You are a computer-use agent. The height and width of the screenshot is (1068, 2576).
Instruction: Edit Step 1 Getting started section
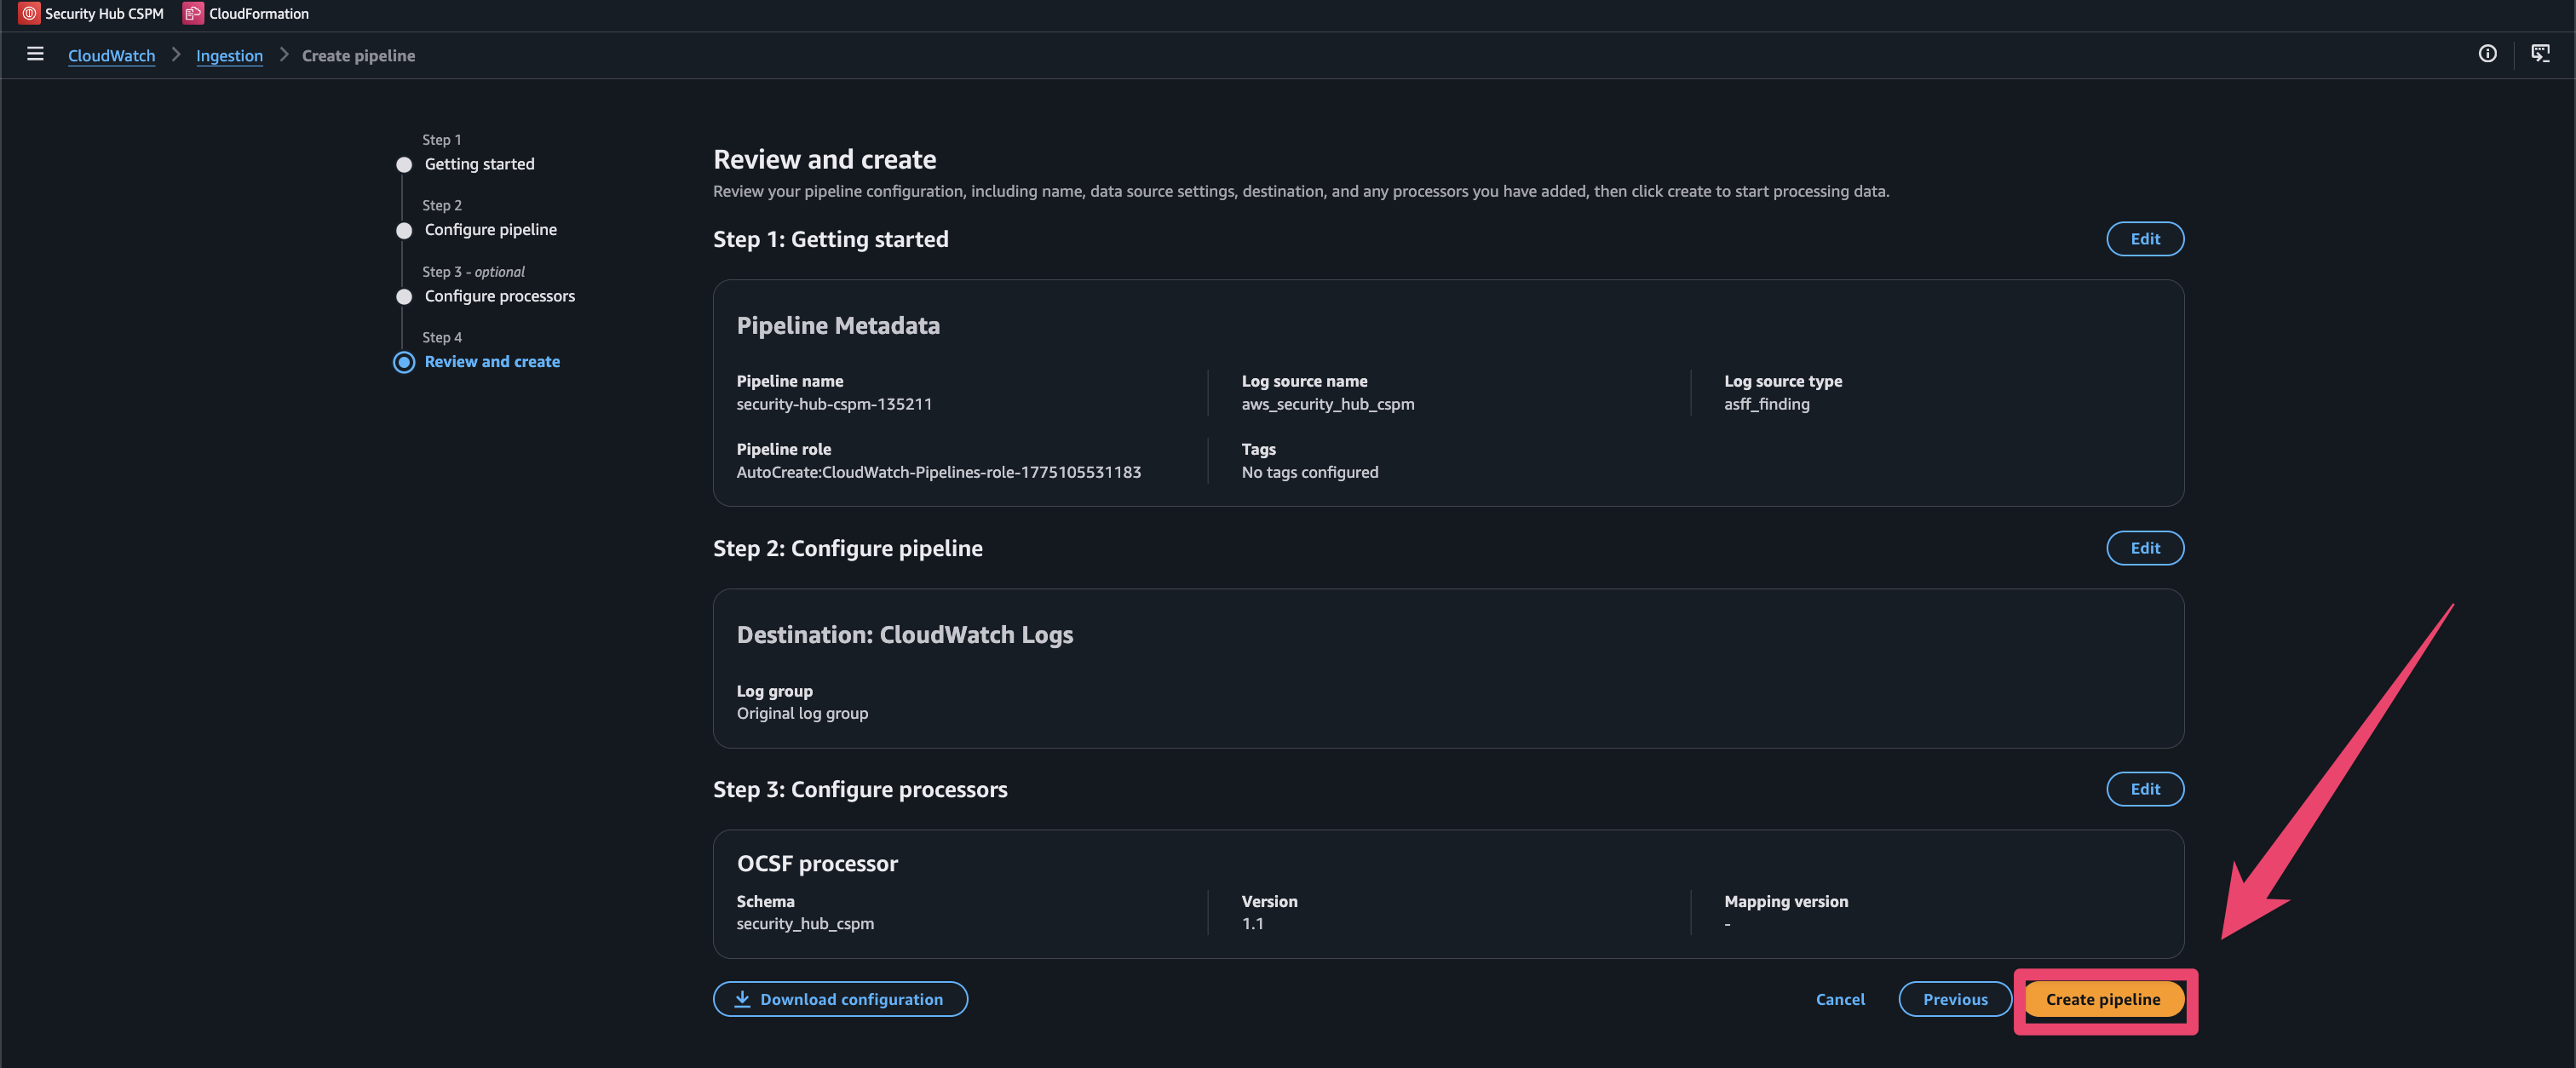click(2144, 239)
